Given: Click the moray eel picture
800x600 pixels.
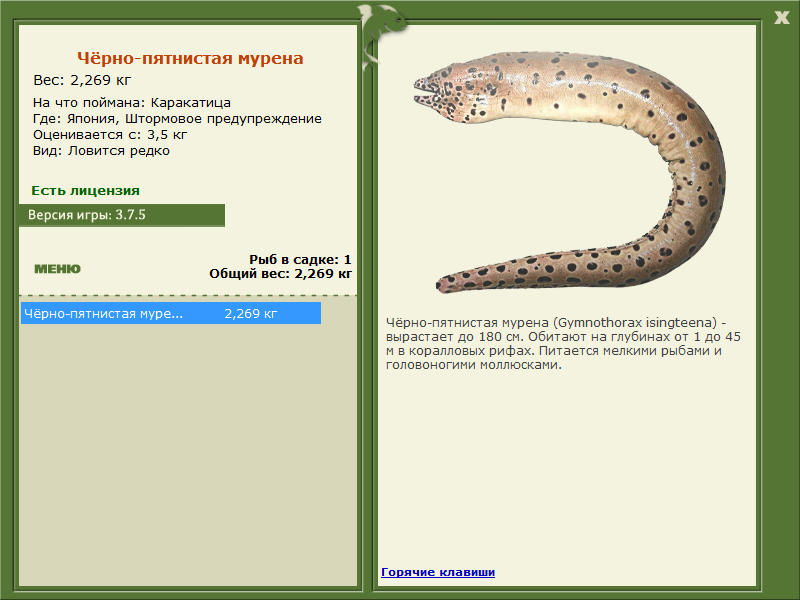Looking at the screenshot, I should point(570,171).
